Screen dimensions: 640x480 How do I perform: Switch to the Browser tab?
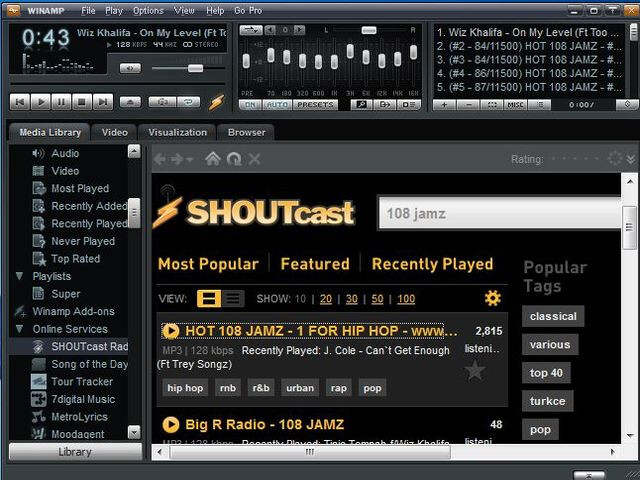coord(247,132)
